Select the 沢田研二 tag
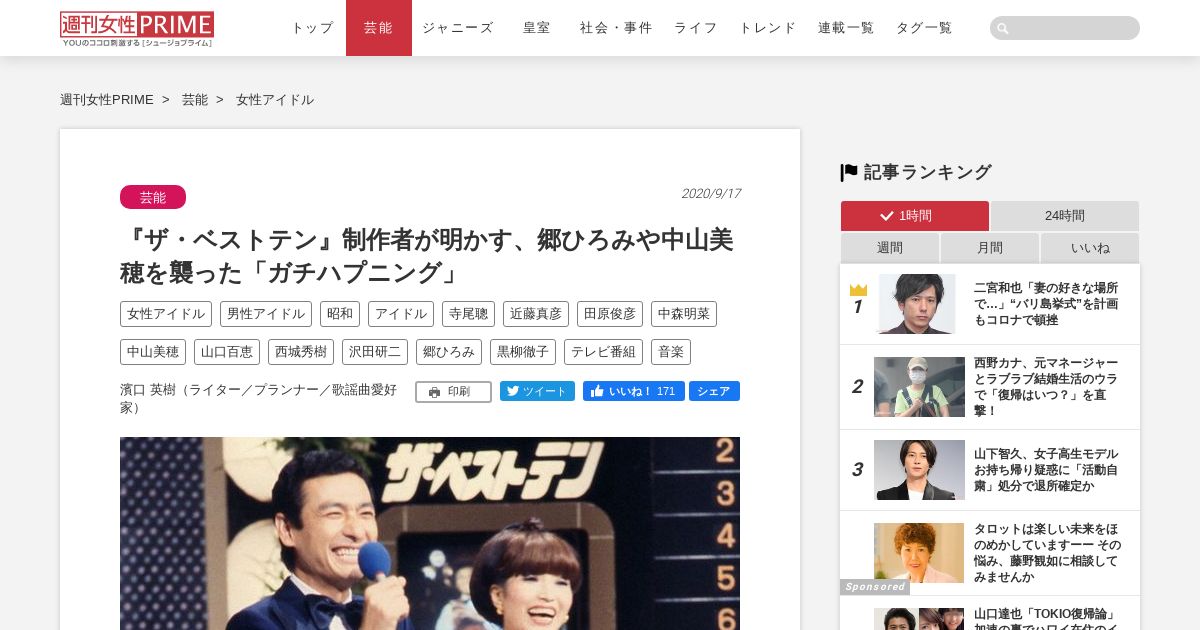This screenshot has width=1200, height=630. coord(375,352)
